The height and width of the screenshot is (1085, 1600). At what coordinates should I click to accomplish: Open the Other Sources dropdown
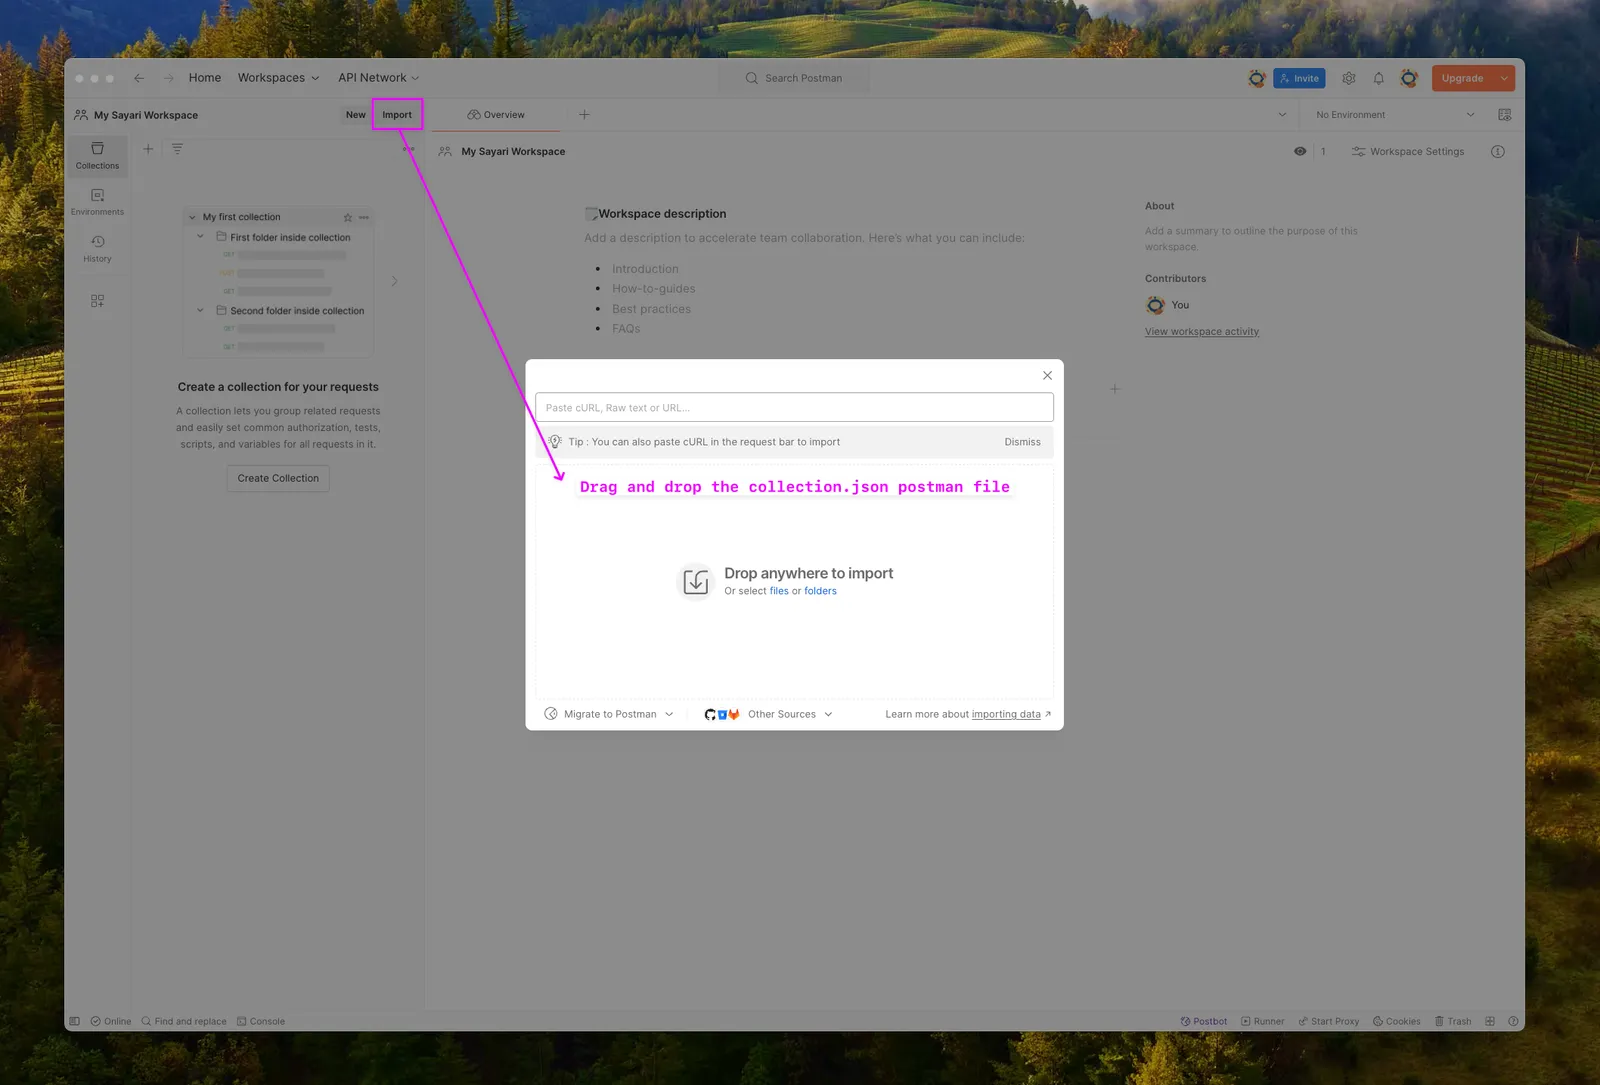tap(769, 714)
